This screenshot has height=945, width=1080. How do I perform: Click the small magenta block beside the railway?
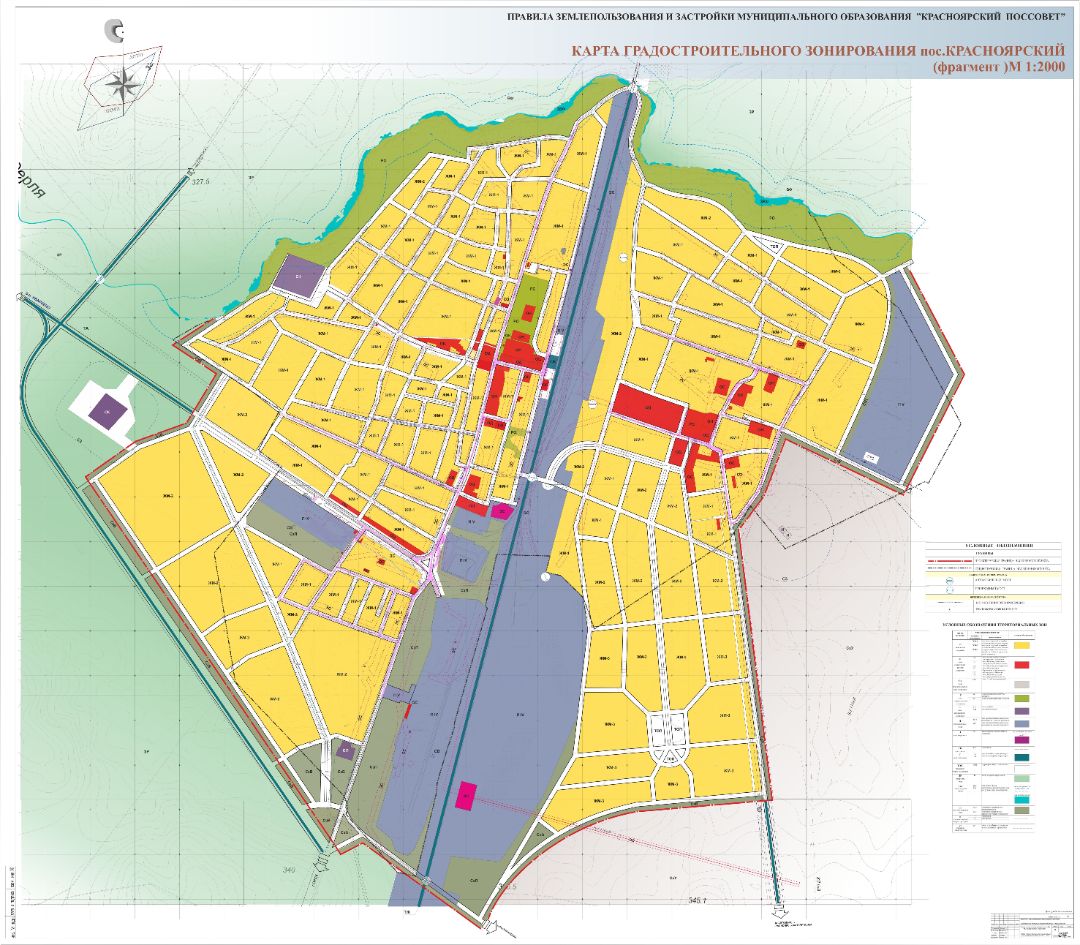[x=502, y=510]
